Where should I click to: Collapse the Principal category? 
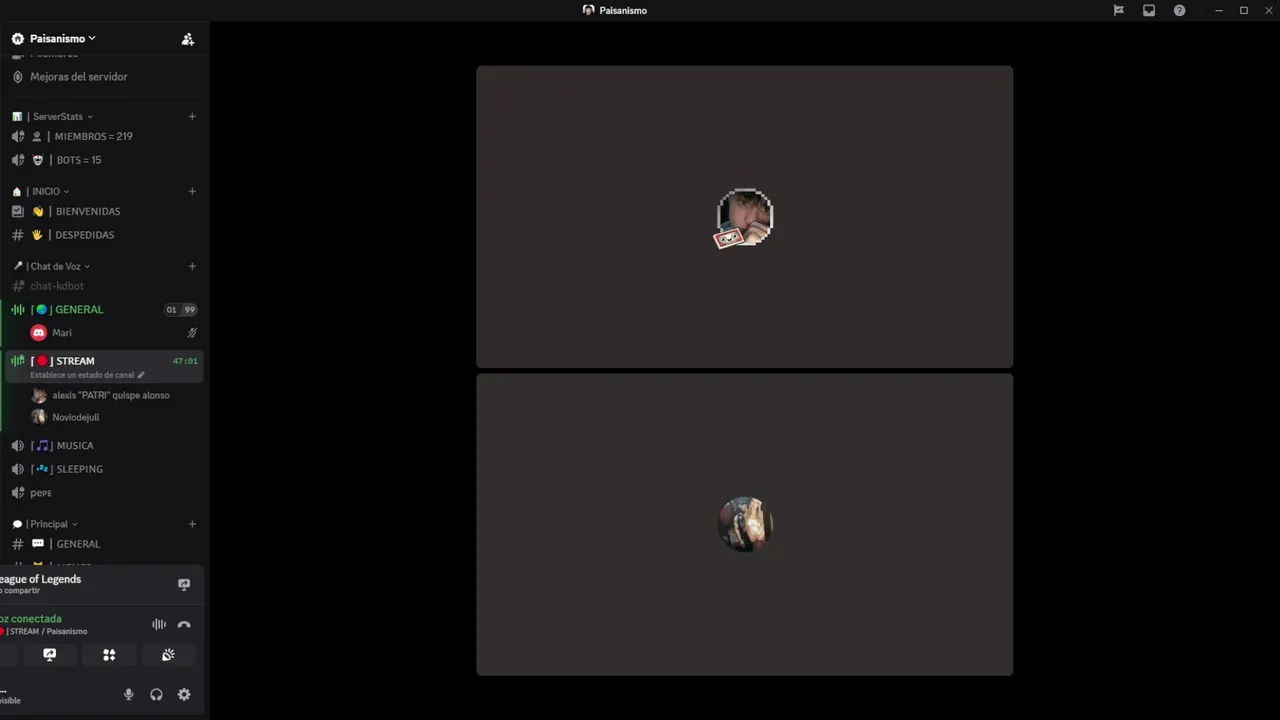54,524
